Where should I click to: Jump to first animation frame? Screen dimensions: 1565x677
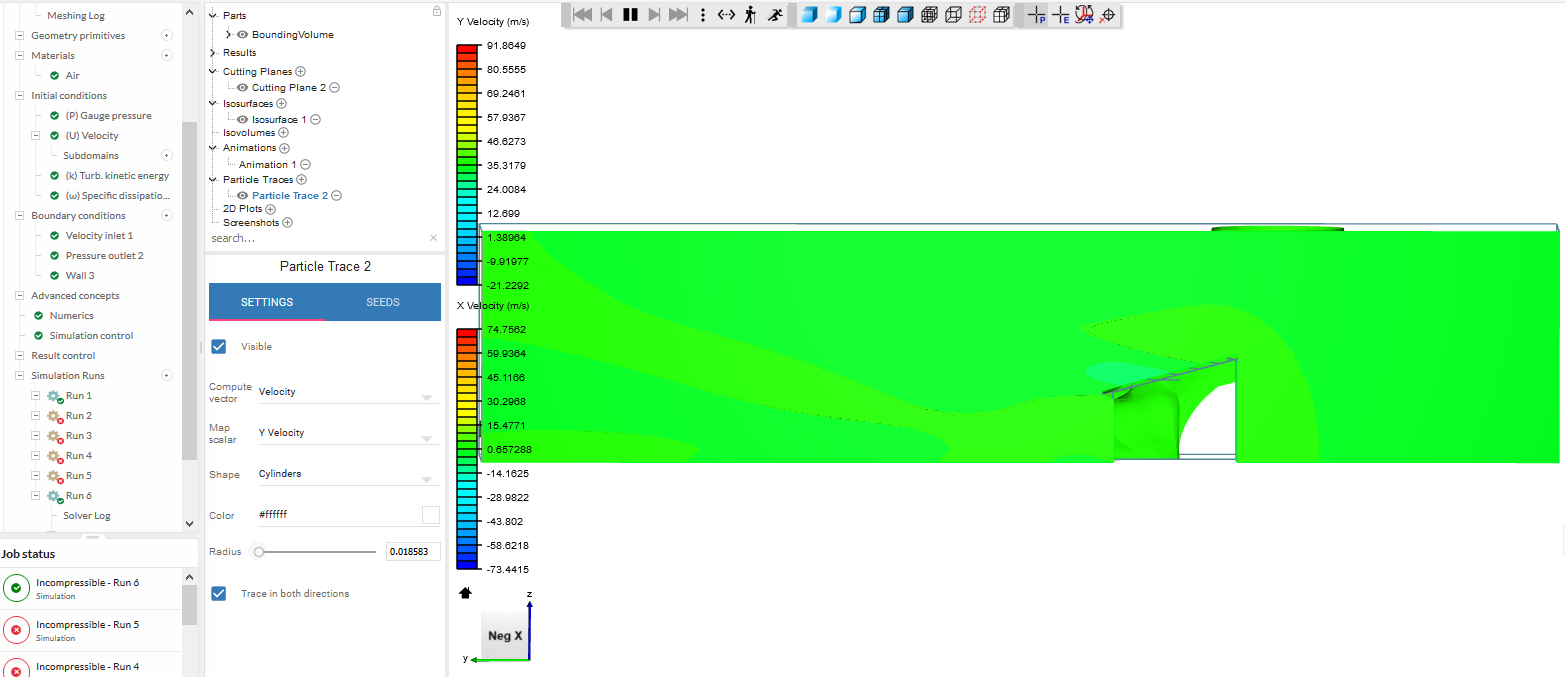tap(582, 15)
